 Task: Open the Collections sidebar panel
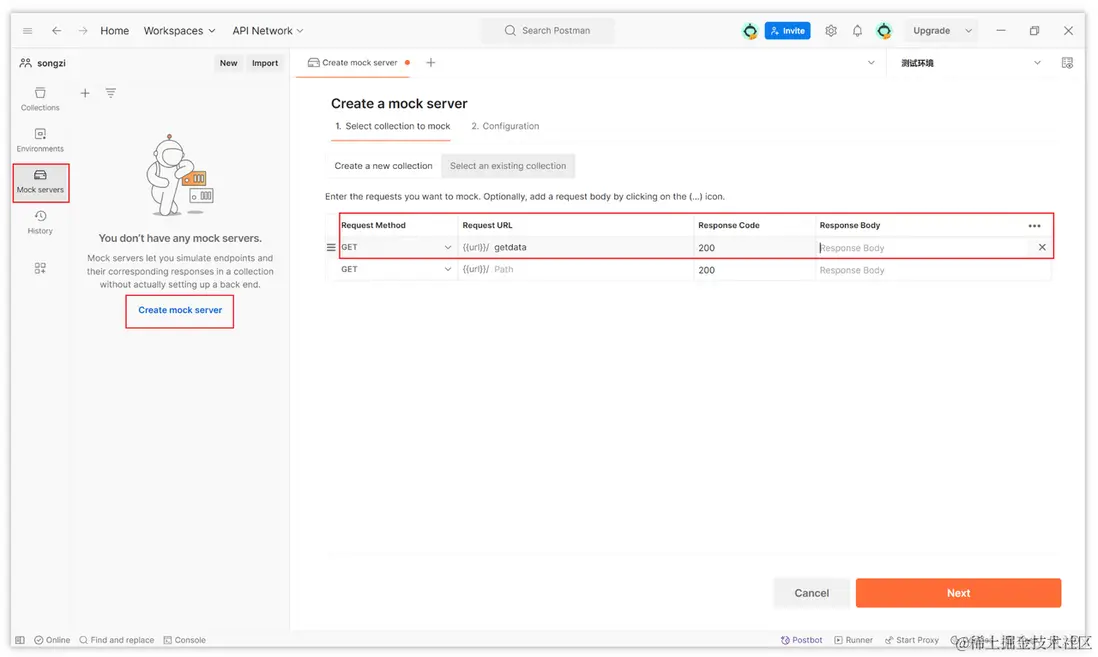click(40, 98)
